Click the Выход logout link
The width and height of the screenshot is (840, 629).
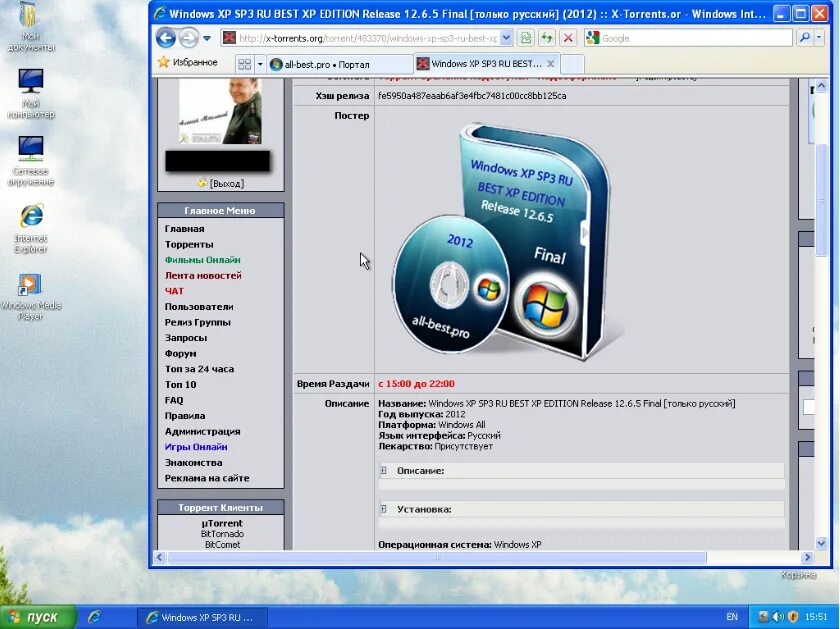(x=226, y=183)
